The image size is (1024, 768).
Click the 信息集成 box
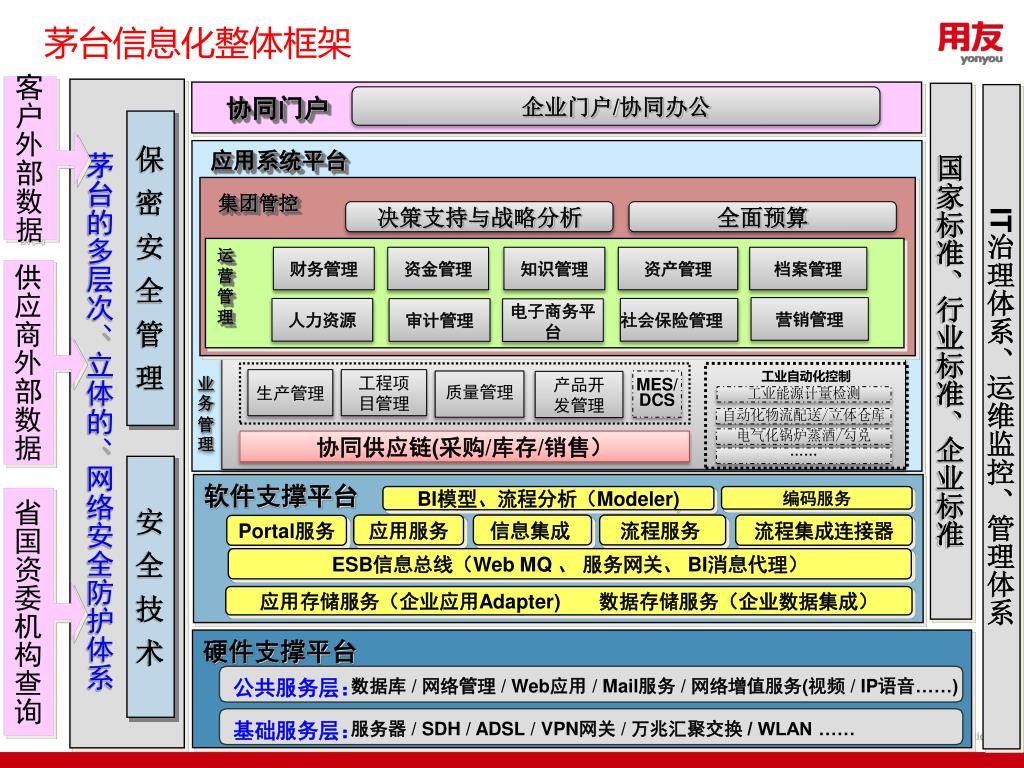[x=532, y=530]
